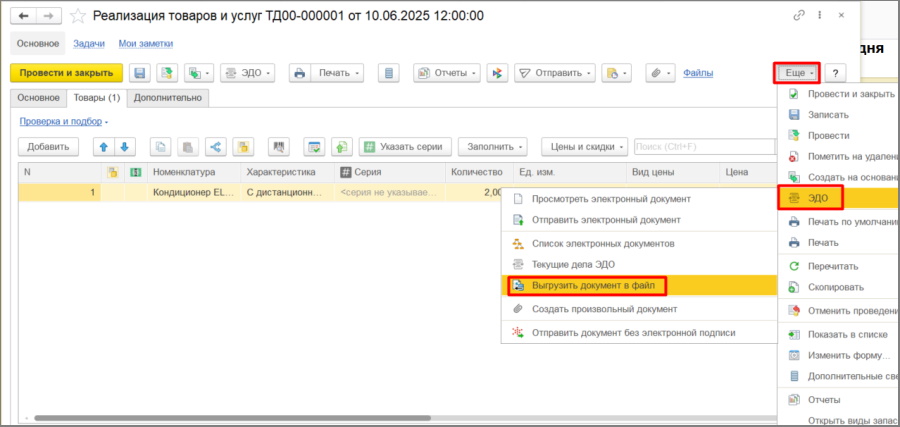The height and width of the screenshot is (427, 900).
Task: Switch to the Товары (1) tab
Action: (97, 98)
